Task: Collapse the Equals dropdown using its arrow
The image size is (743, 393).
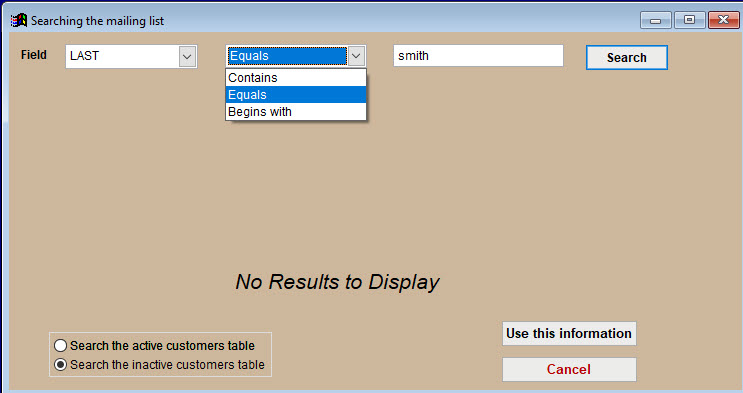Action: (356, 56)
